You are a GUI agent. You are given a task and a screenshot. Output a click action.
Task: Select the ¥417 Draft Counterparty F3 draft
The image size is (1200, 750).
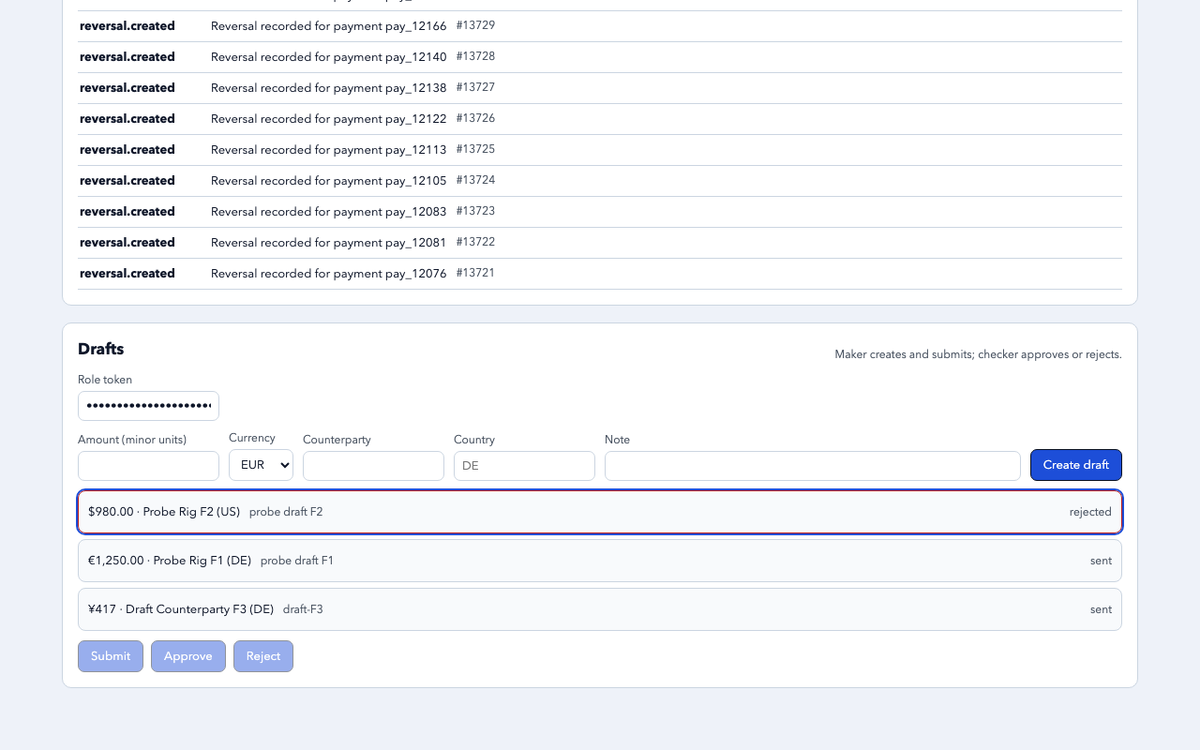(600, 609)
